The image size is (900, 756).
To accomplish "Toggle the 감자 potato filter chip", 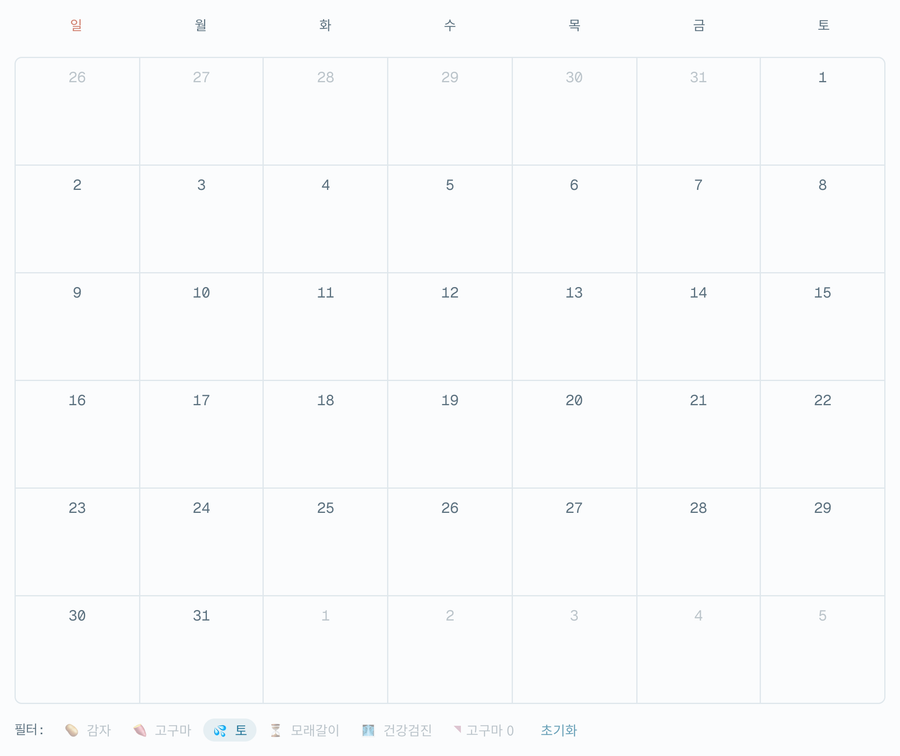I will (88, 730).
